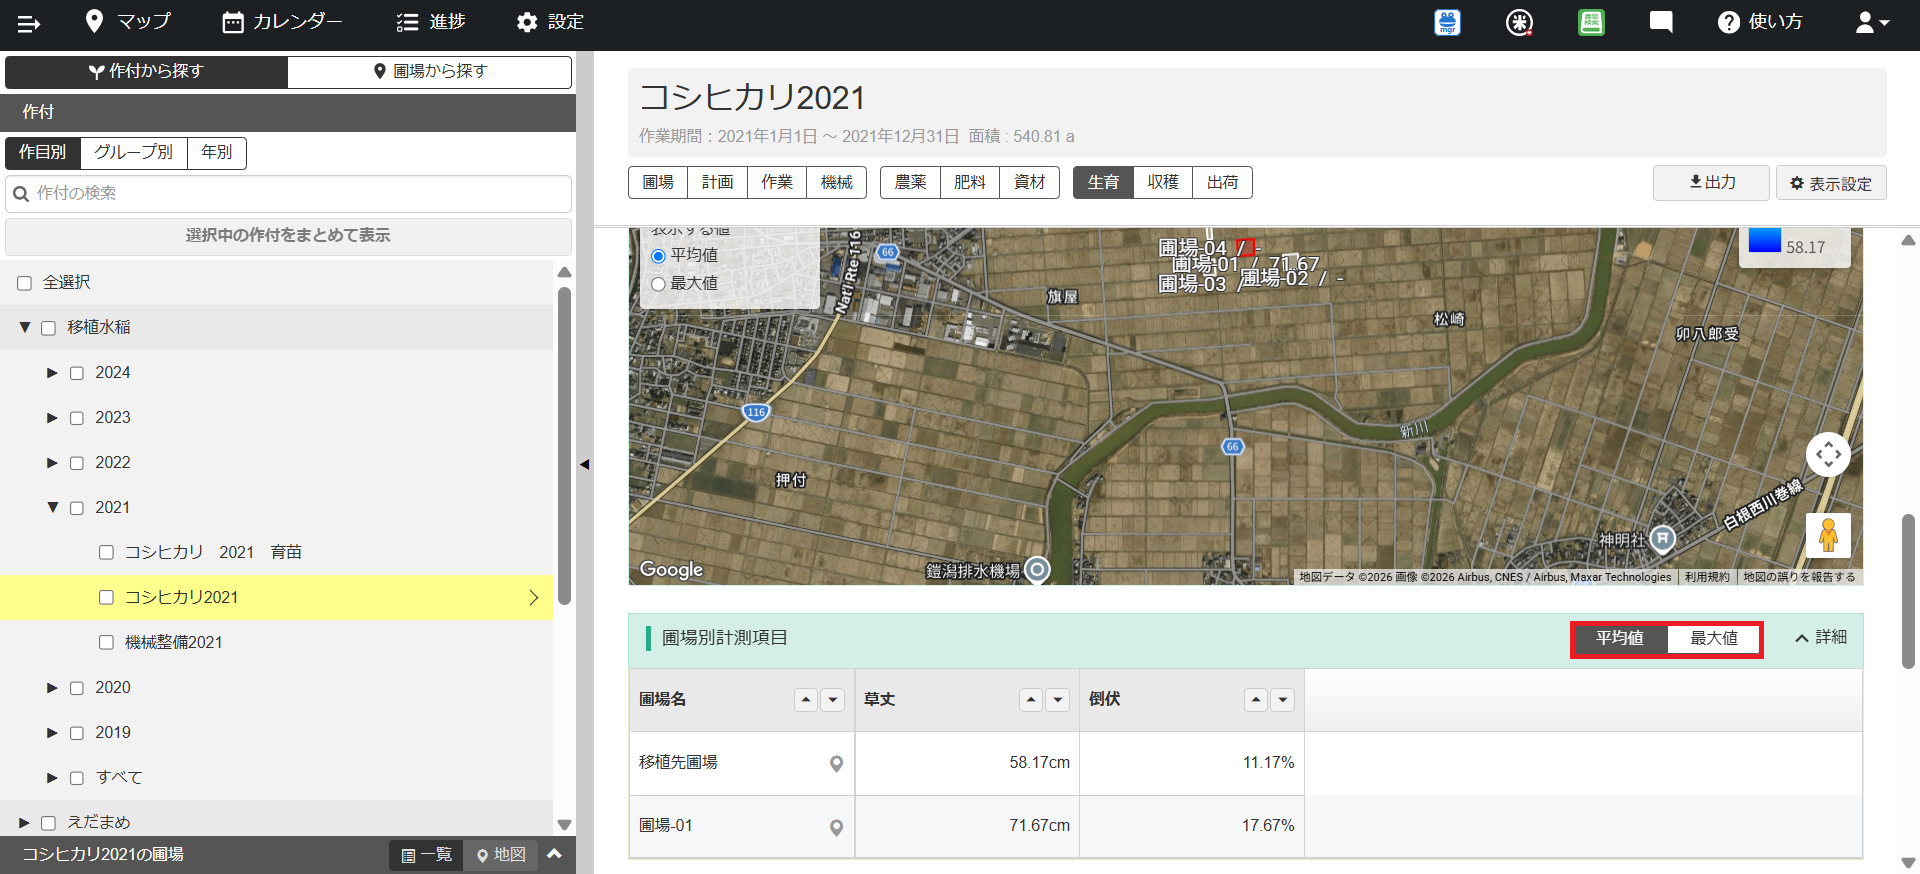The height and width of the screenshot is (874, 1920).
Task: Collapse the 2021 tree node
Action: 53,507
